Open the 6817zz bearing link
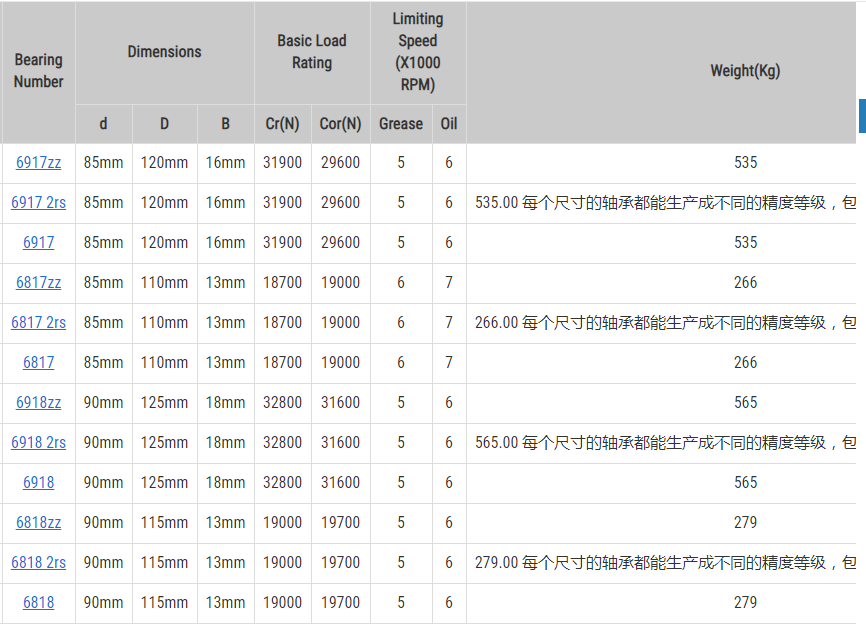 (x=38, y=283)
